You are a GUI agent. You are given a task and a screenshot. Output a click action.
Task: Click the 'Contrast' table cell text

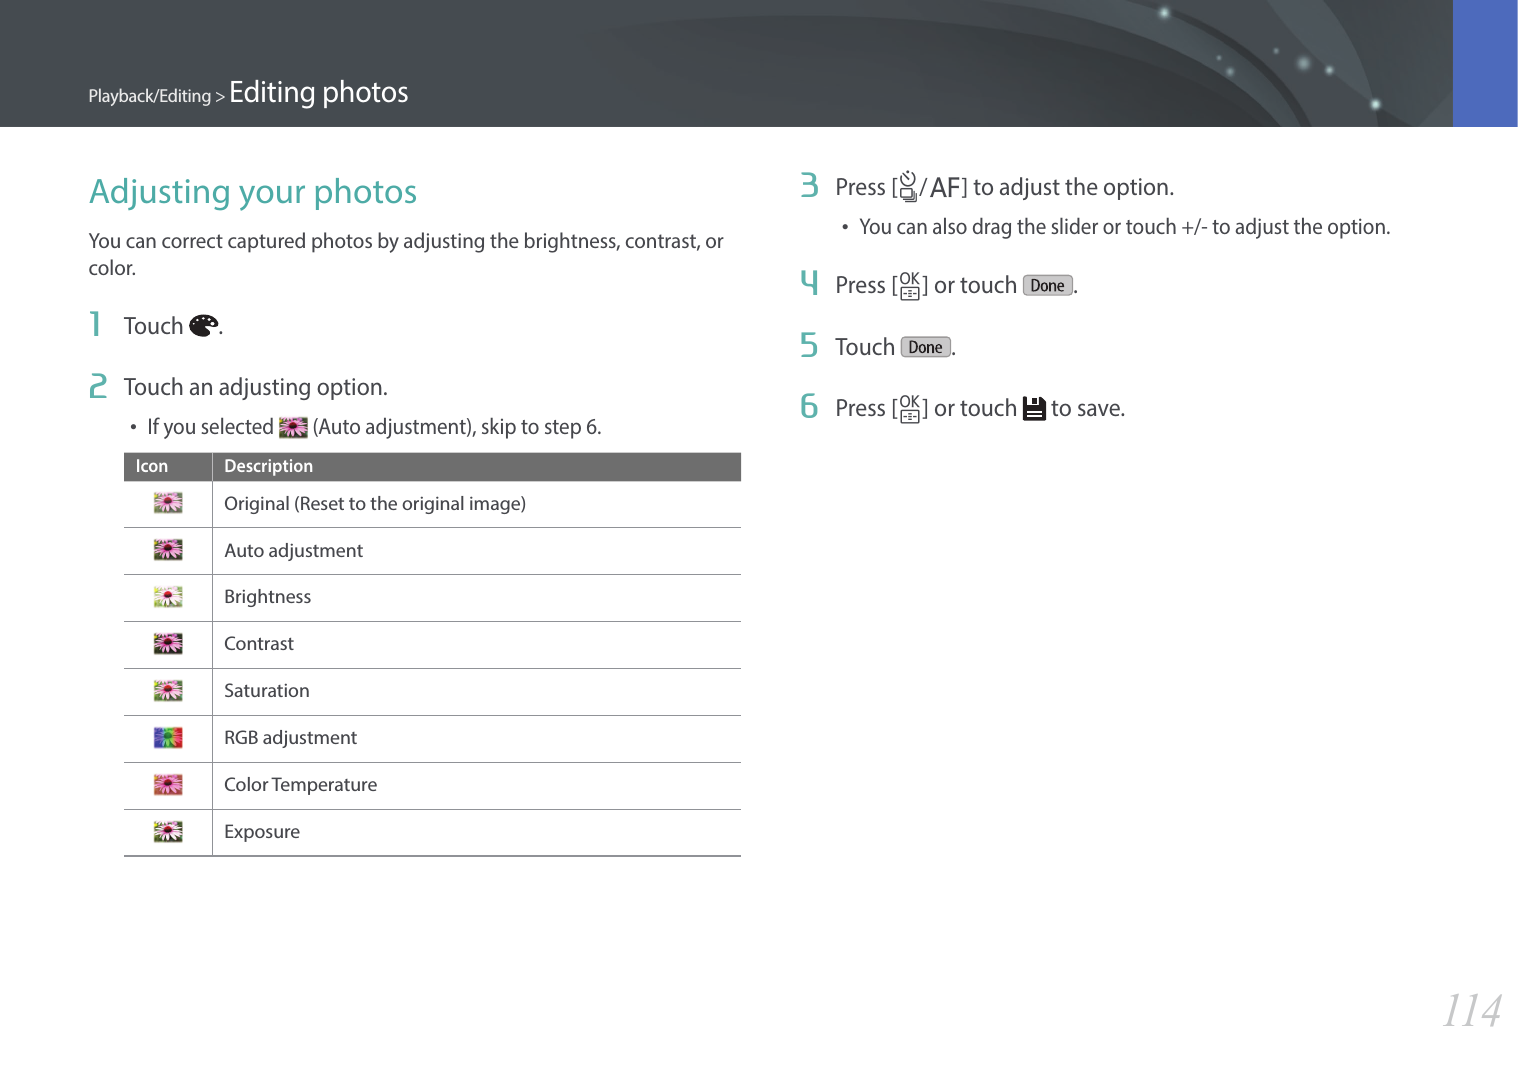(x=259, y=644)
